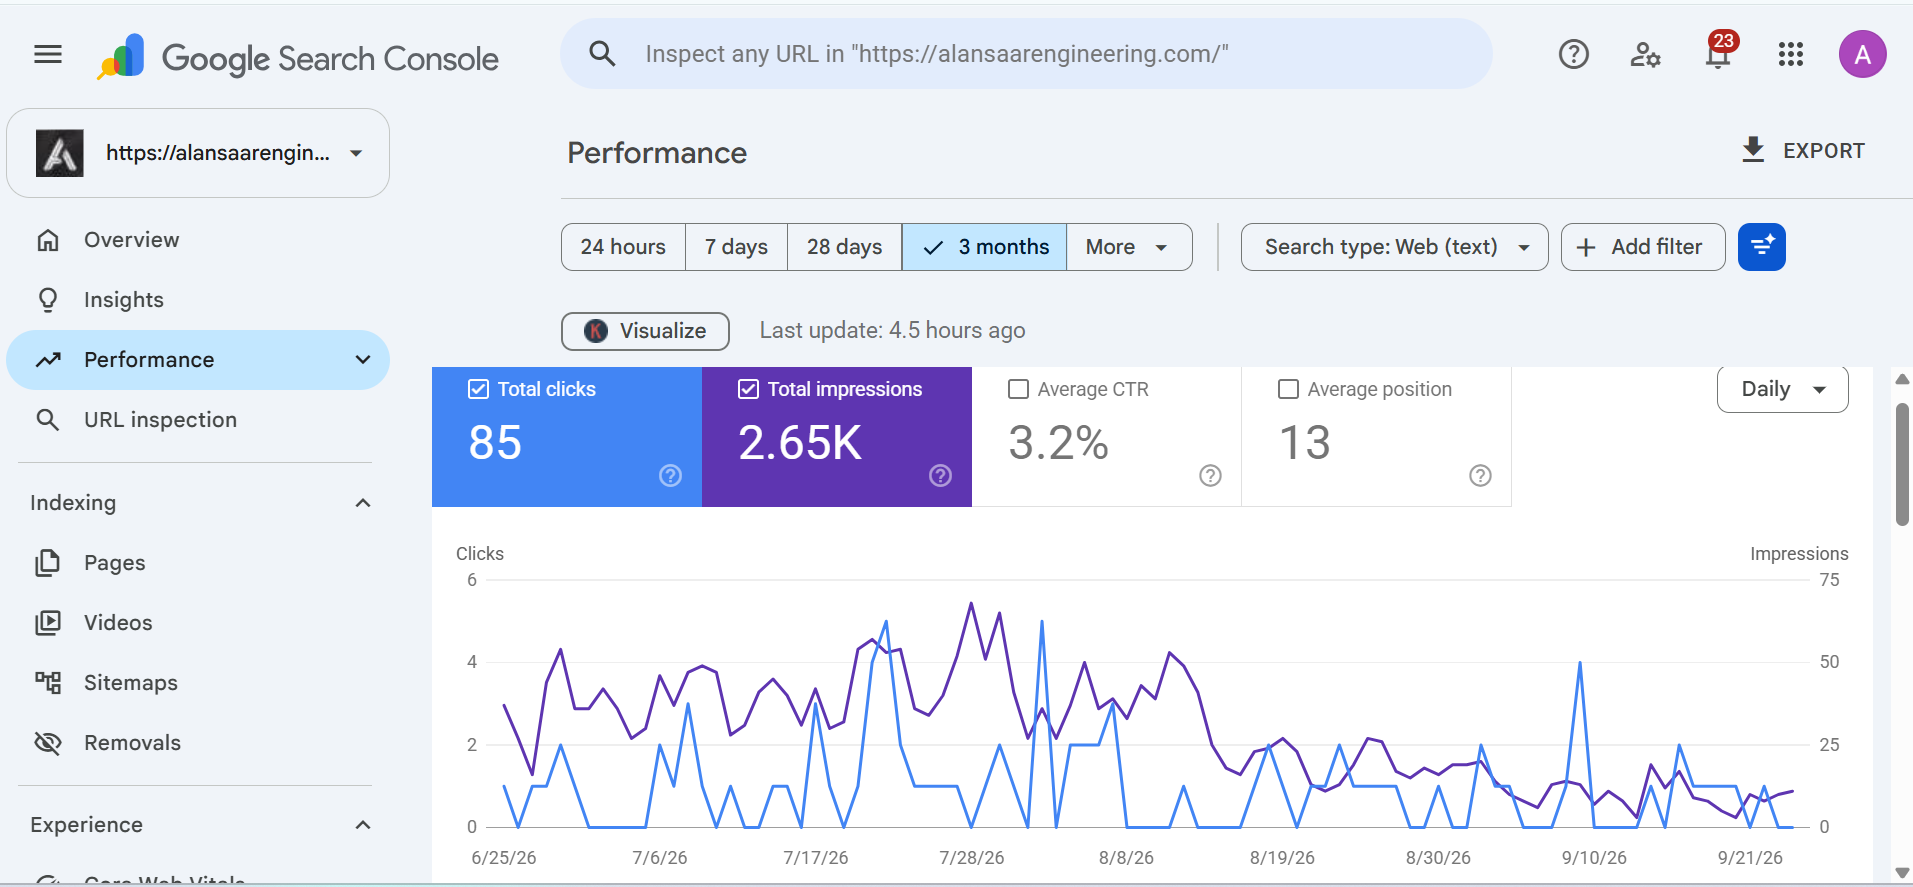Image resolution: width=1913 pixels, height=887 pixels.
Task: Enable Average position checkbox
Action: click(1288, 389)
